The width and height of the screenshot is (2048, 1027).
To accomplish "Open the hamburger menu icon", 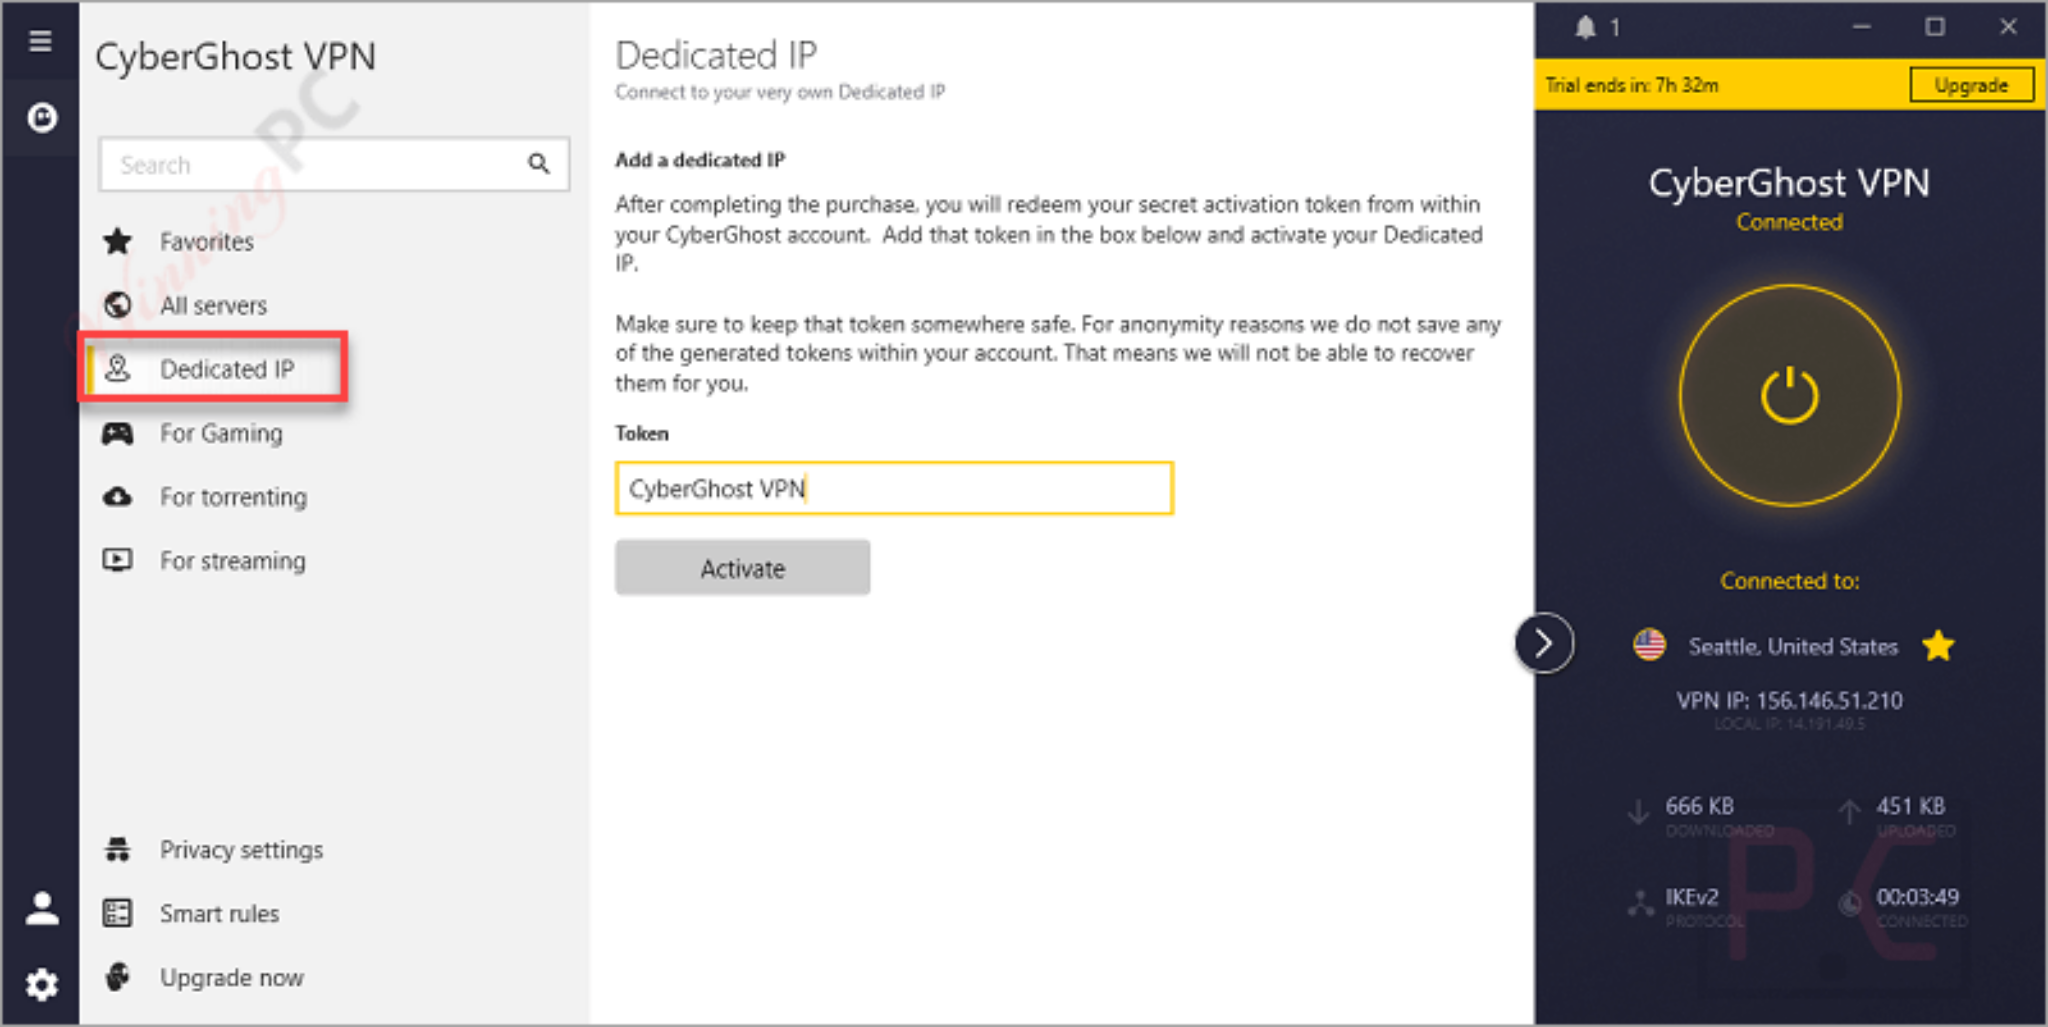I will (40, 41).
